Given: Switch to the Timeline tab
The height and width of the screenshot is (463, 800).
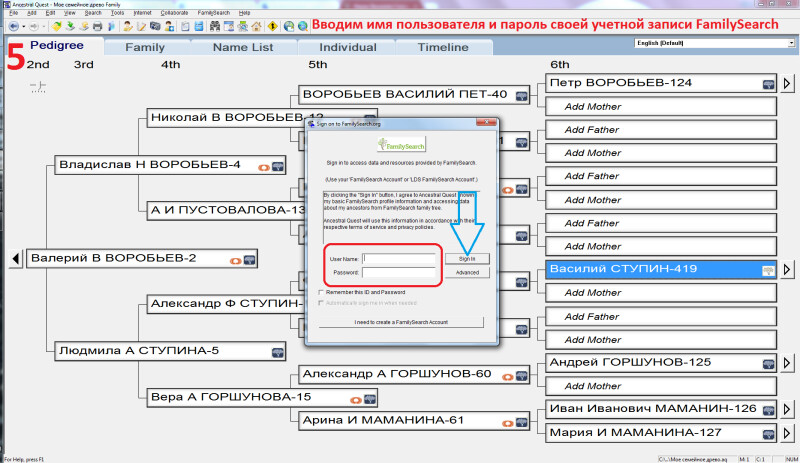Looking at the screenshot, I should [443, 47].
